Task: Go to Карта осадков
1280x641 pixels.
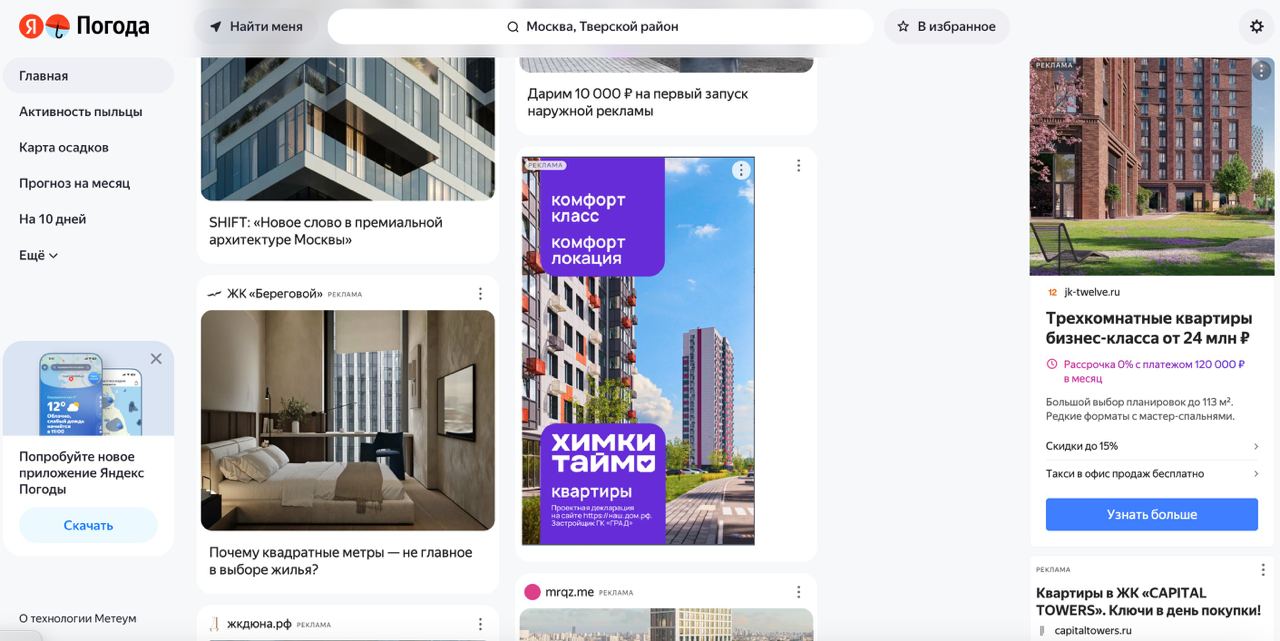Action: tap(64, 148)
